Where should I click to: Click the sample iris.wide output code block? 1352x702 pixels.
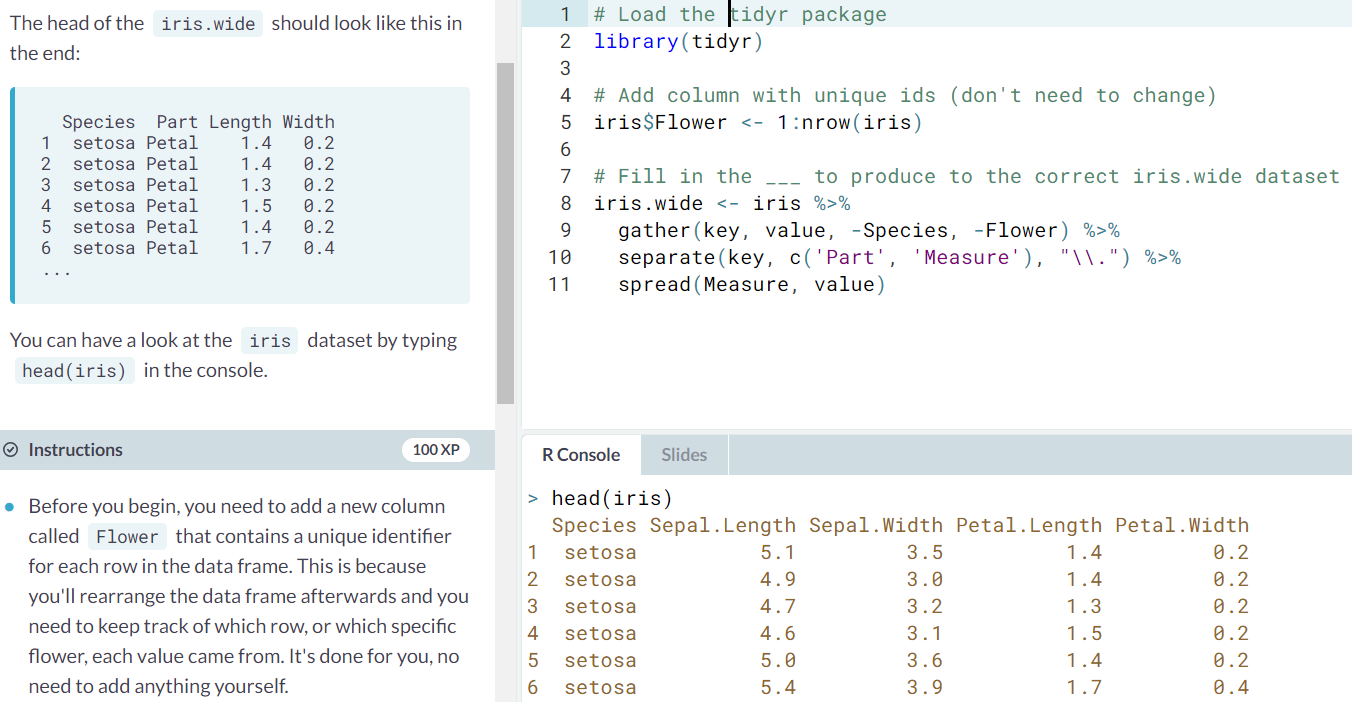pyautogui.click(x=240, y=195)
